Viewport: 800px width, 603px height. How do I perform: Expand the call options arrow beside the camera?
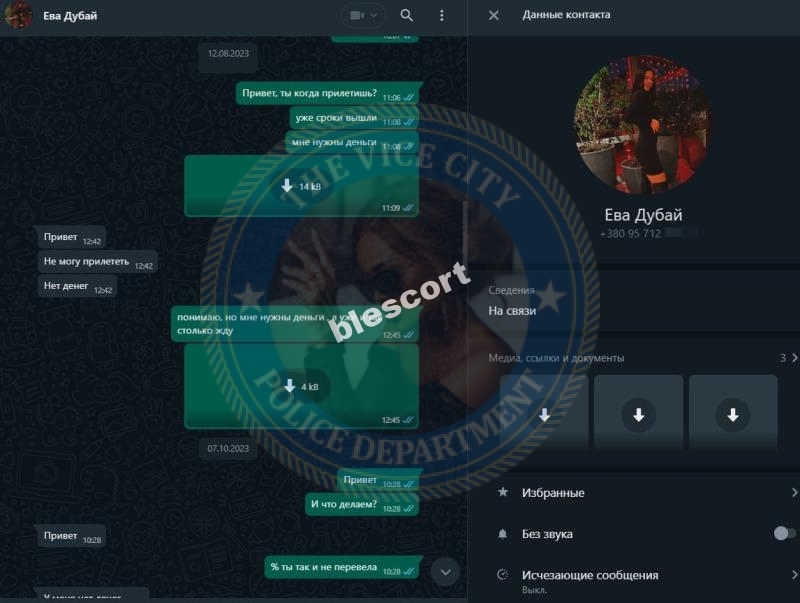pyautogui.click(x=374, y=15)
